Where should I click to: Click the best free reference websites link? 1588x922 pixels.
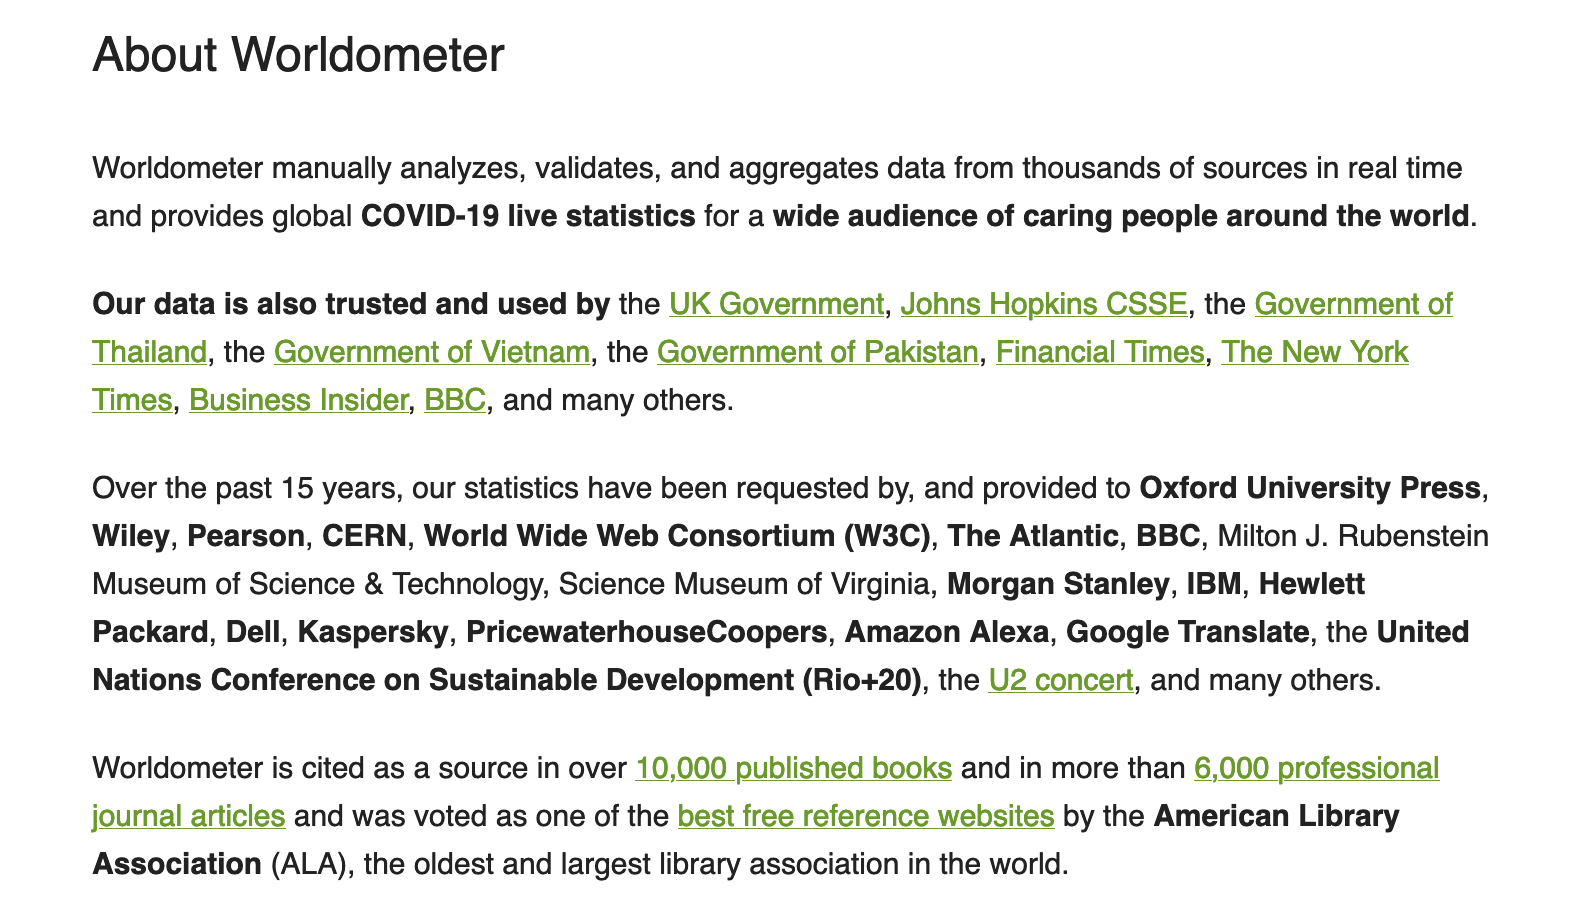tap(866, 816)
